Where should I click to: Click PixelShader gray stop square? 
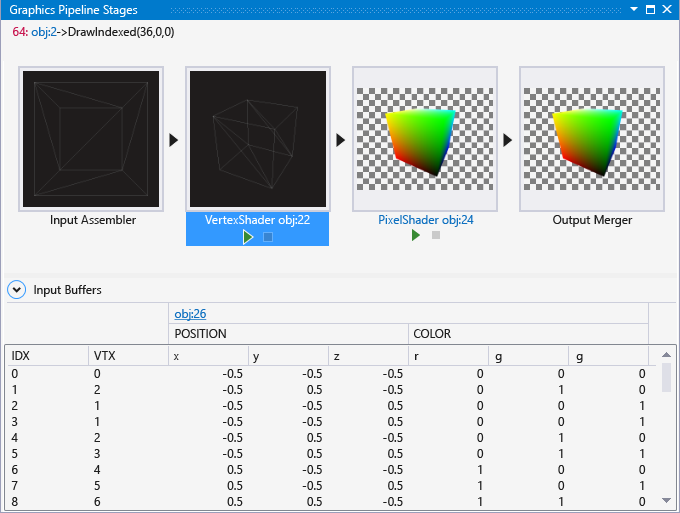[436, 235]
